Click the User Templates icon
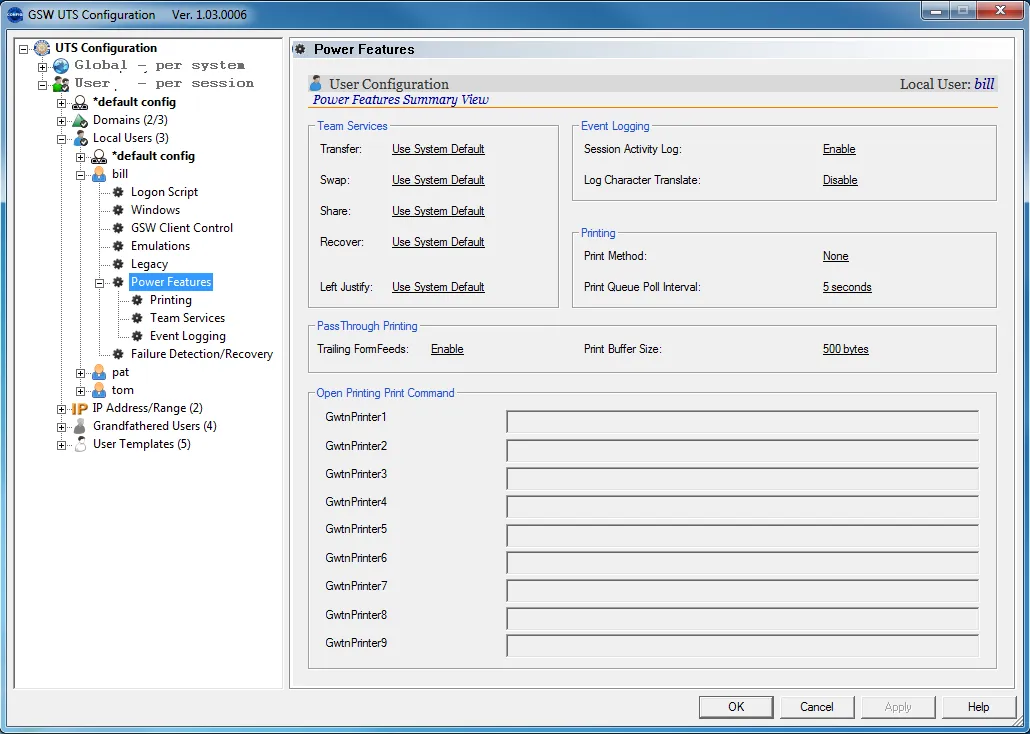This screenshot has height=734, width=1030. coord(80,444)
